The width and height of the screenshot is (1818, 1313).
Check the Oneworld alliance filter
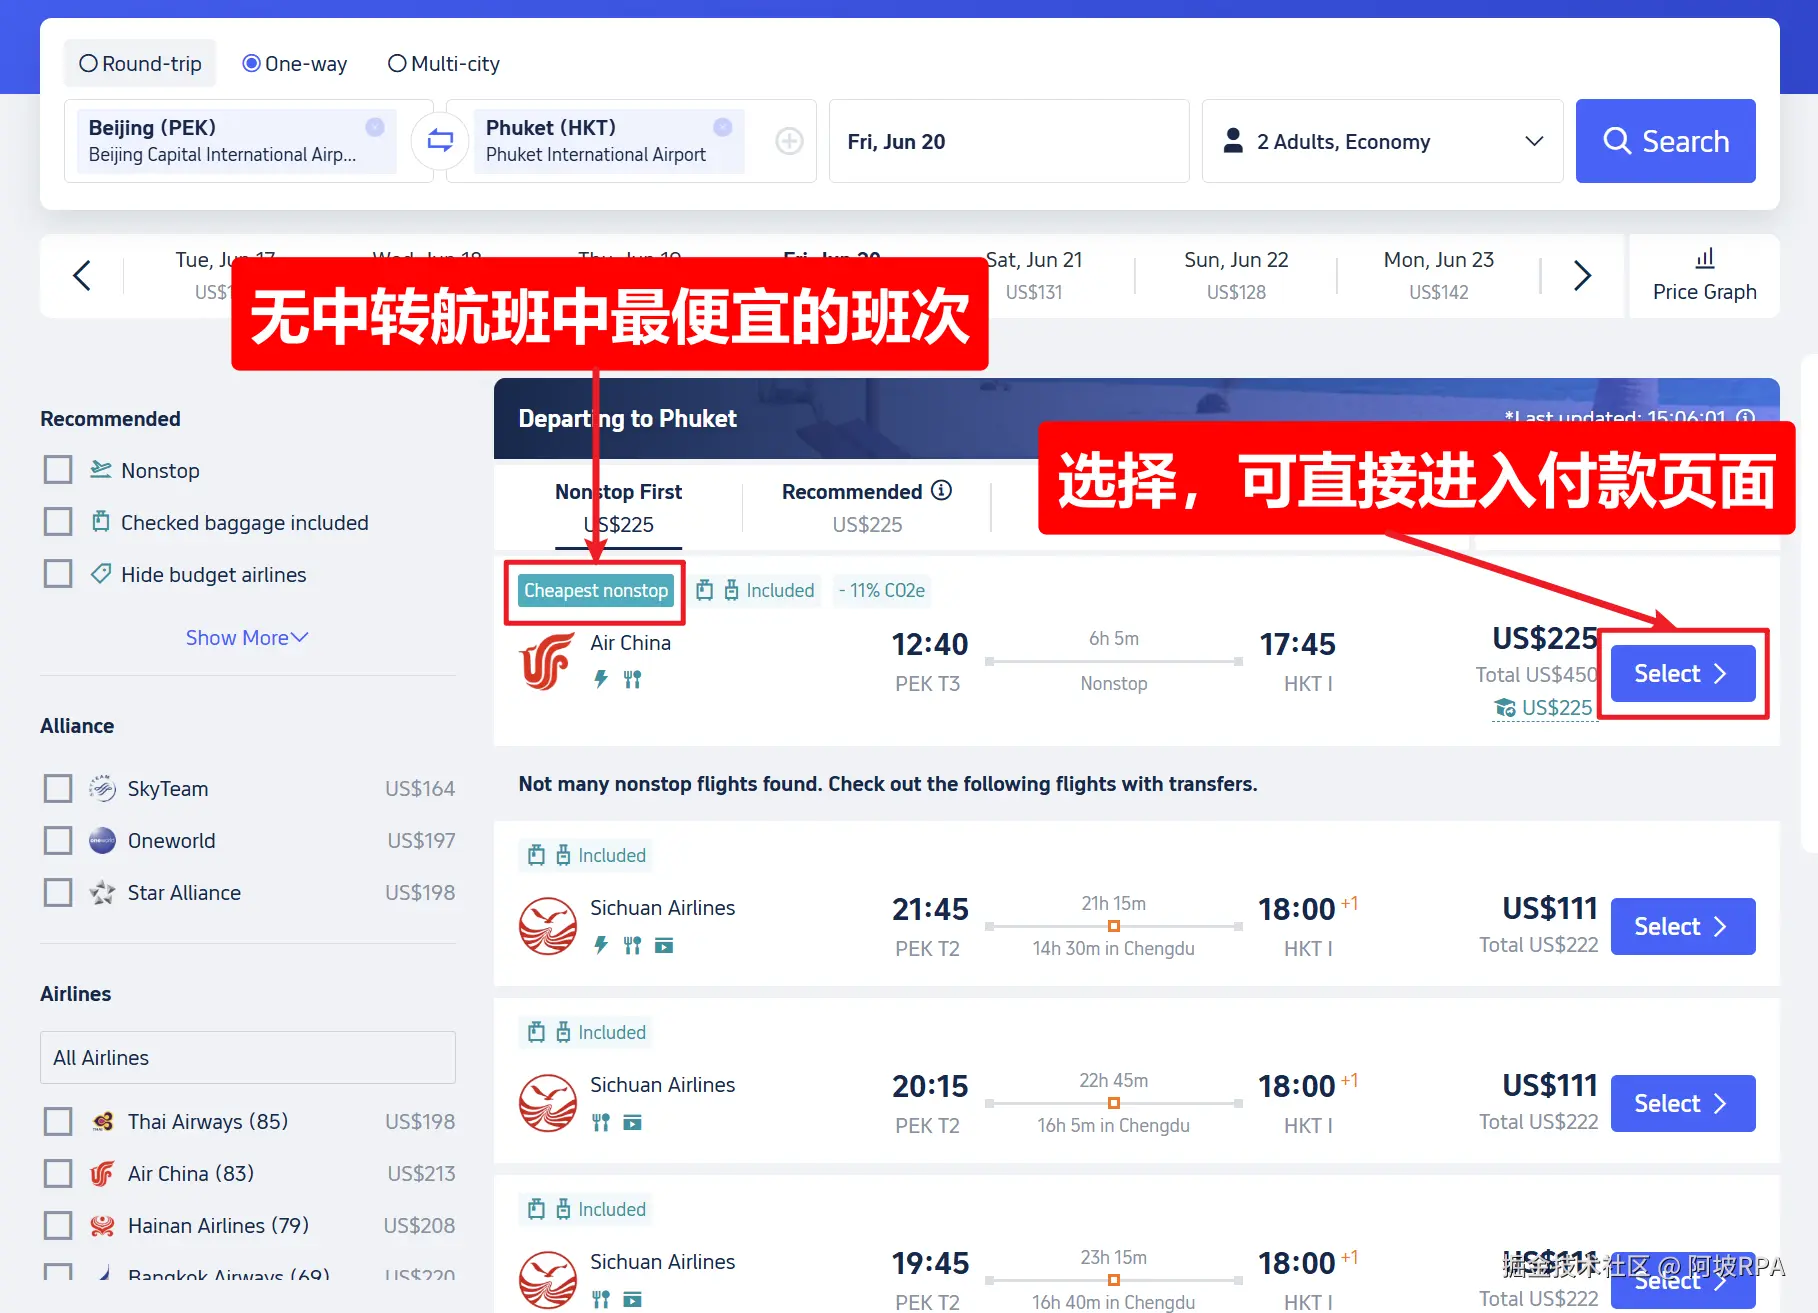click(58, 840)
